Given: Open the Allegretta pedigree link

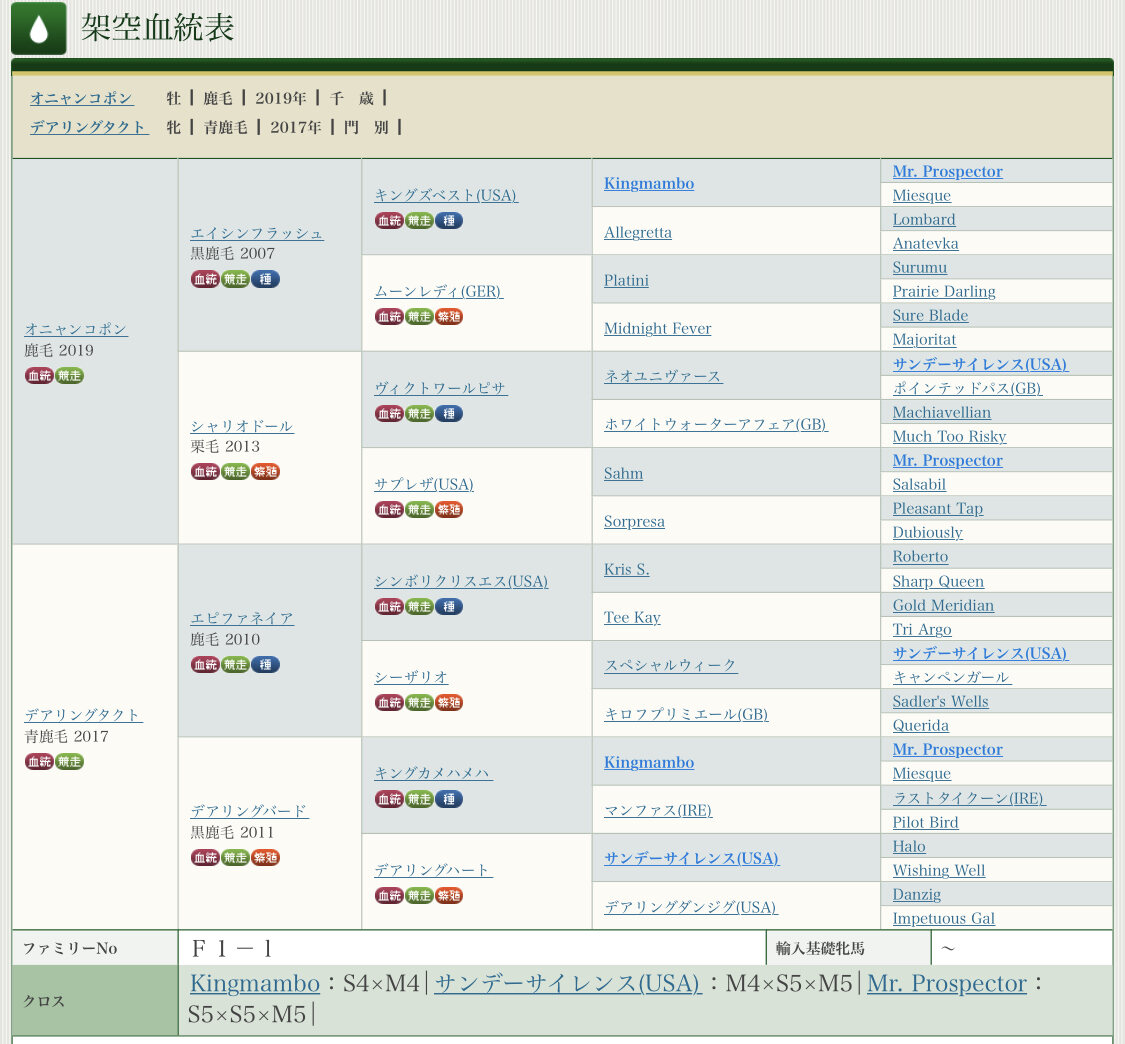Looking at the screenshot, I should tap(637, 232).
